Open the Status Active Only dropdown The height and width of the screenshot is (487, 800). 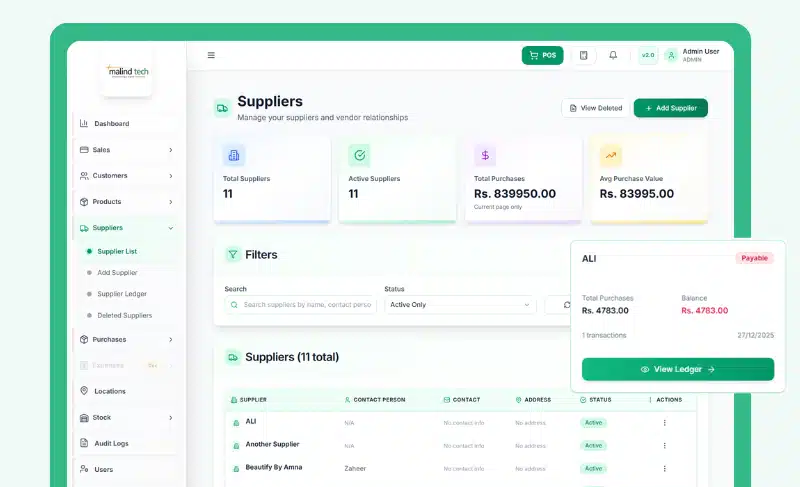coord(460,304)
